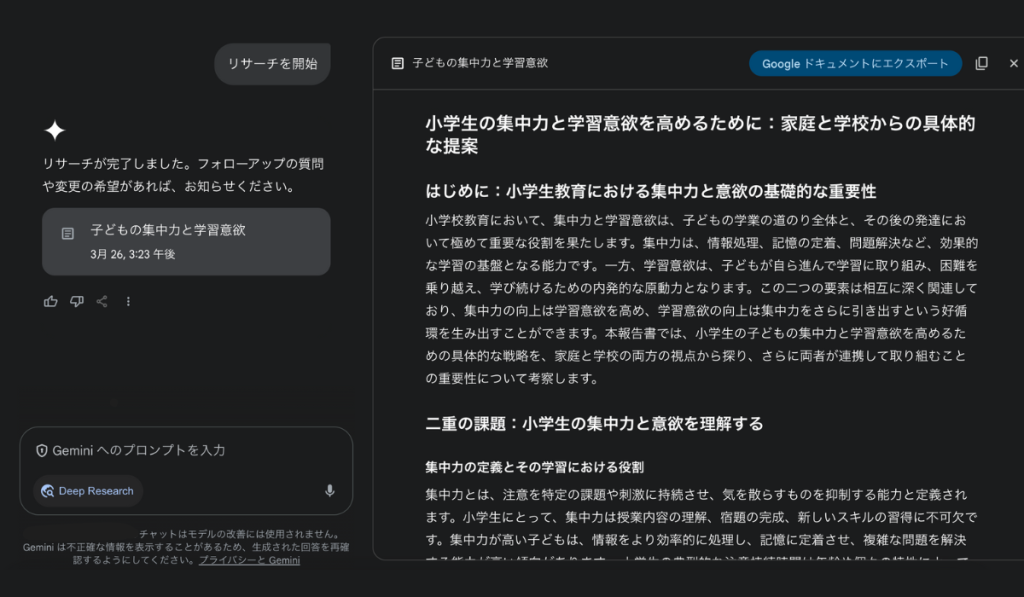This screenshot has width=1024, height=597.
Task: Close the report panel with X
Action: point(1013,63)
